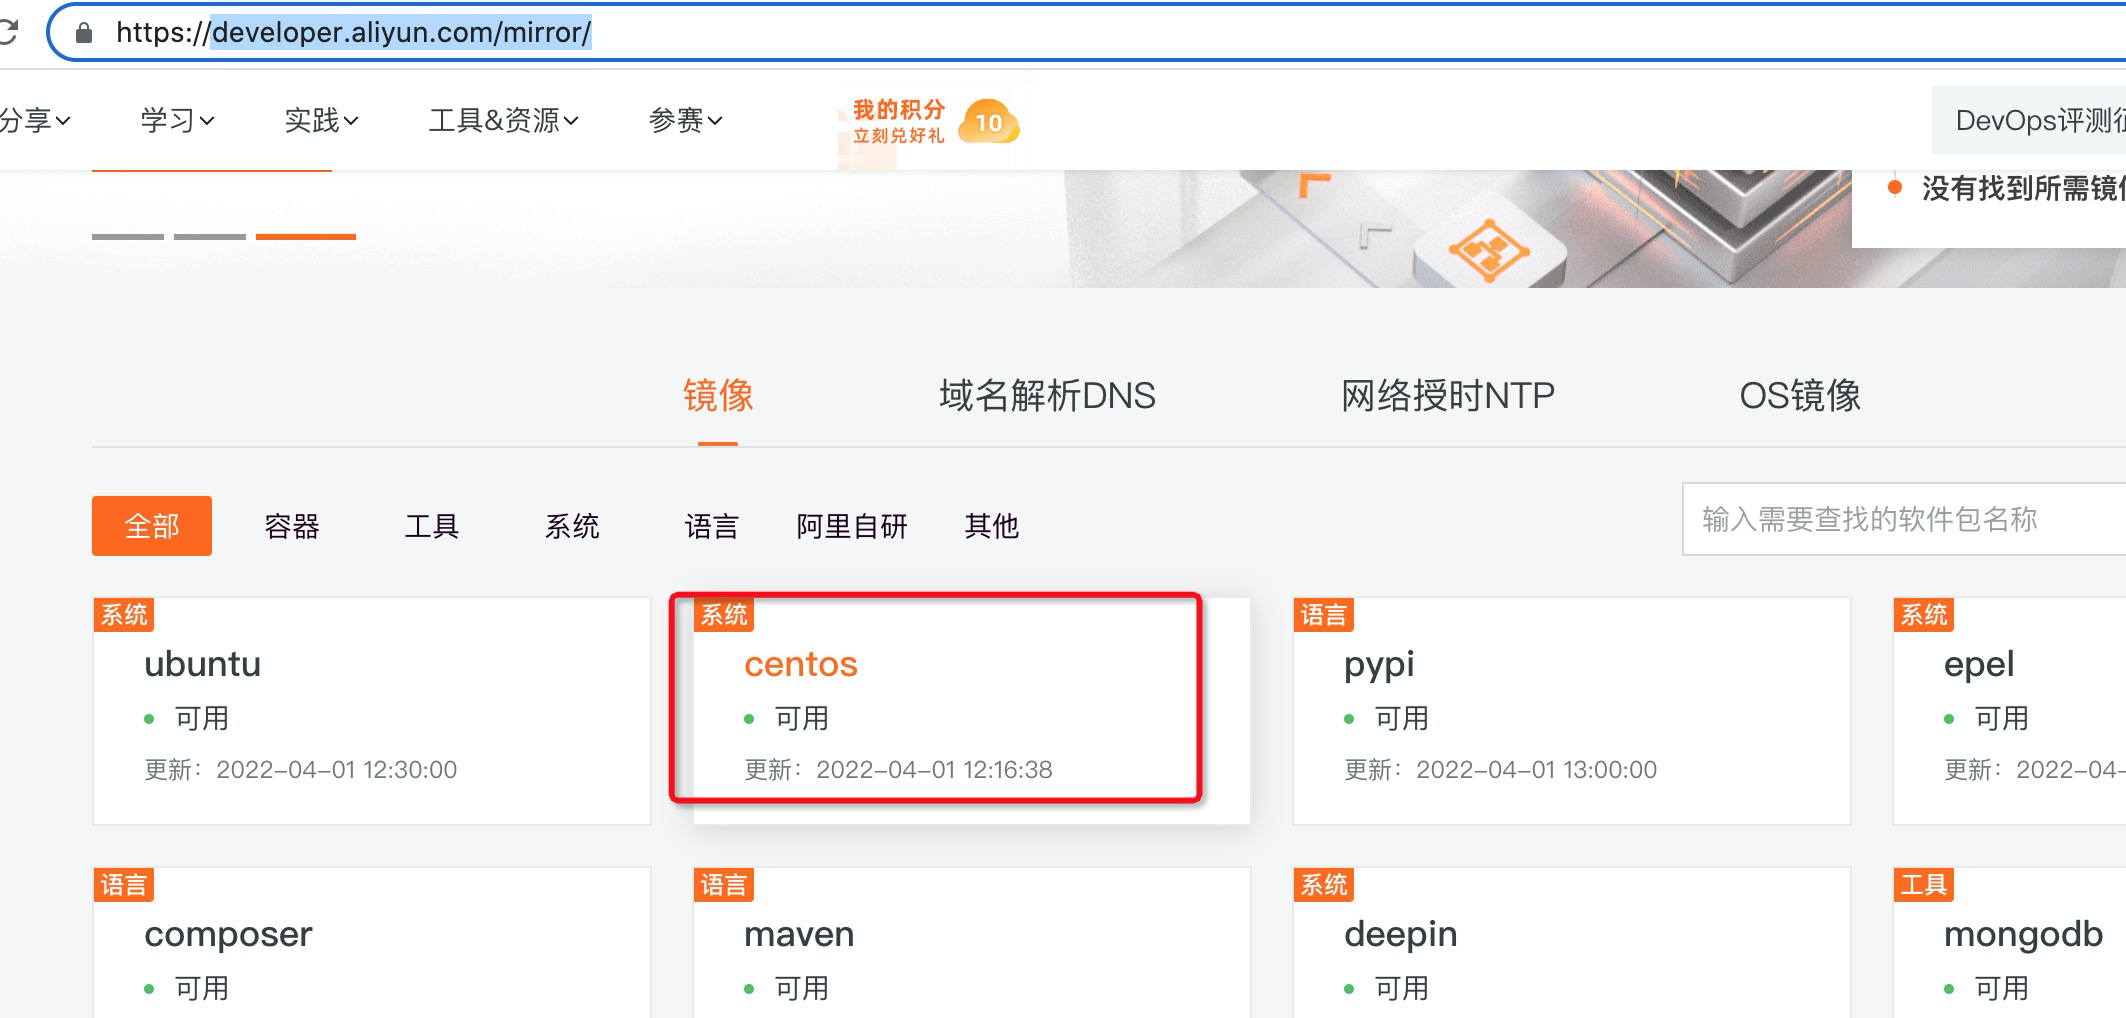Click the 语言 tag on pypi card
The height and width of the screenshot is (1018, 2126).
(x=1324, y=614)
